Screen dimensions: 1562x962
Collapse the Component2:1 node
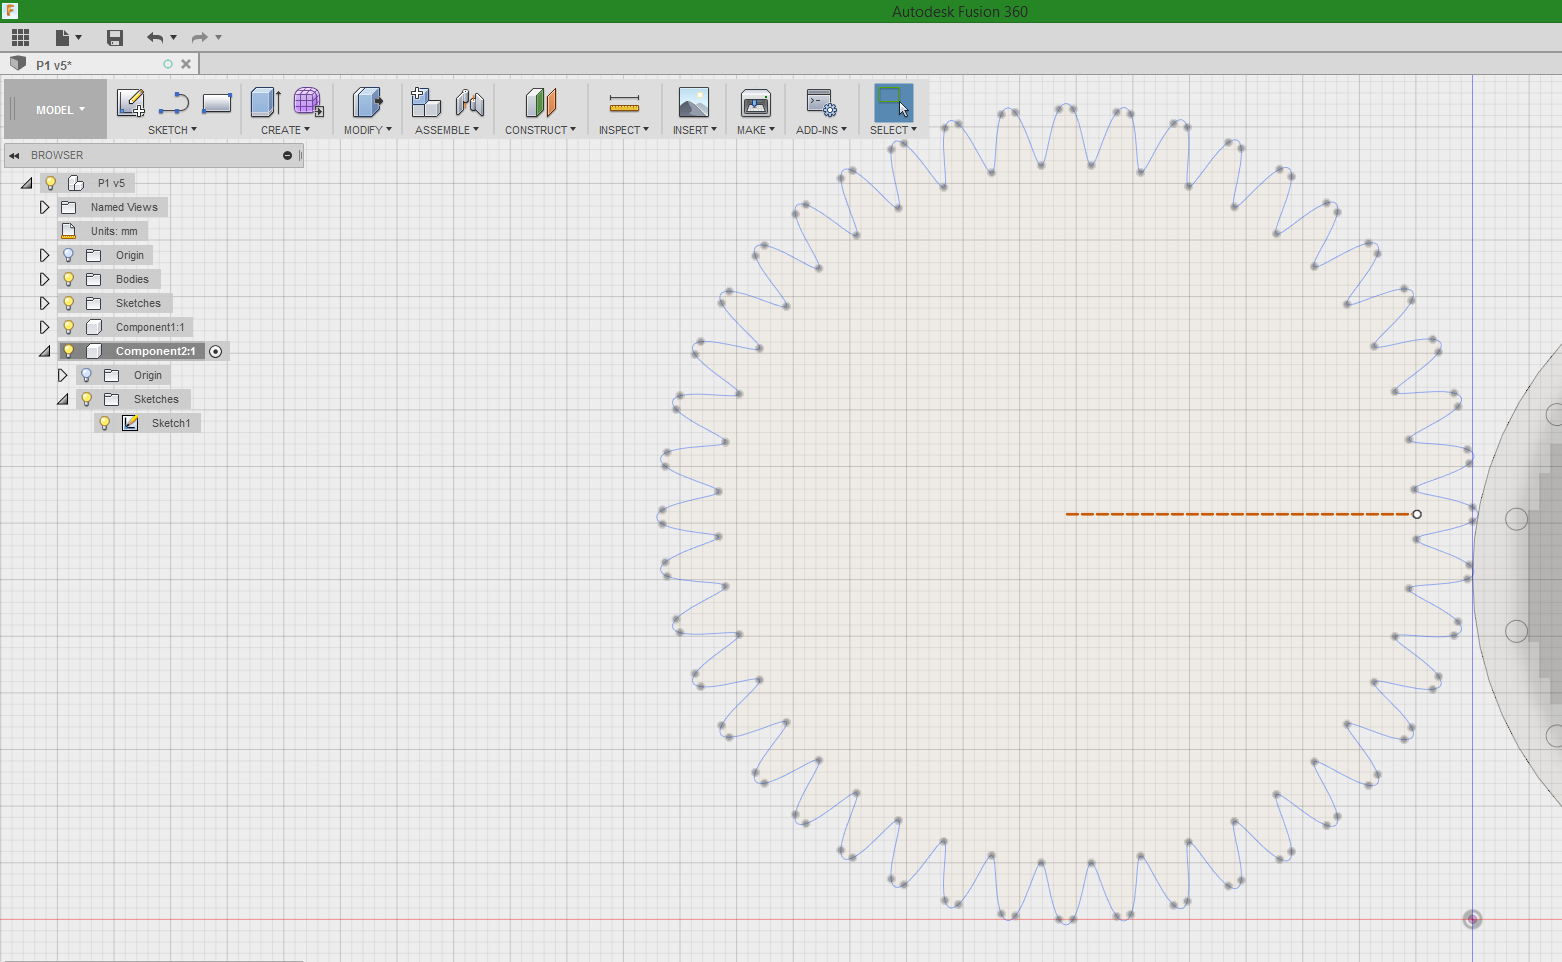point(45,351)
